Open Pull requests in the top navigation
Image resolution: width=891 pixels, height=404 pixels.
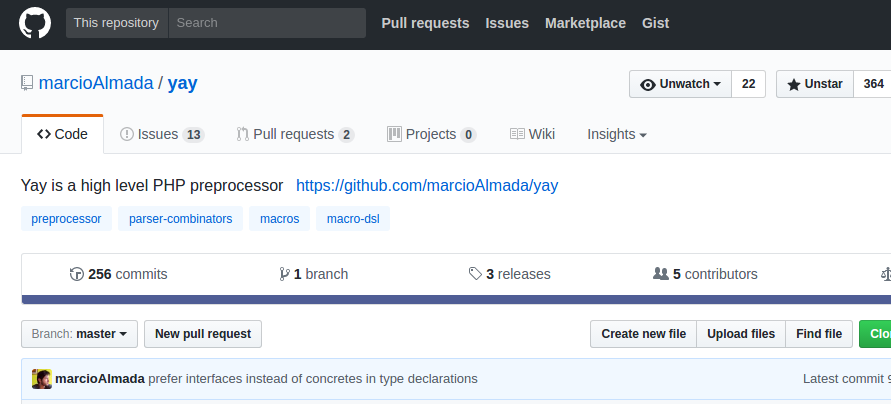[426, 23]
